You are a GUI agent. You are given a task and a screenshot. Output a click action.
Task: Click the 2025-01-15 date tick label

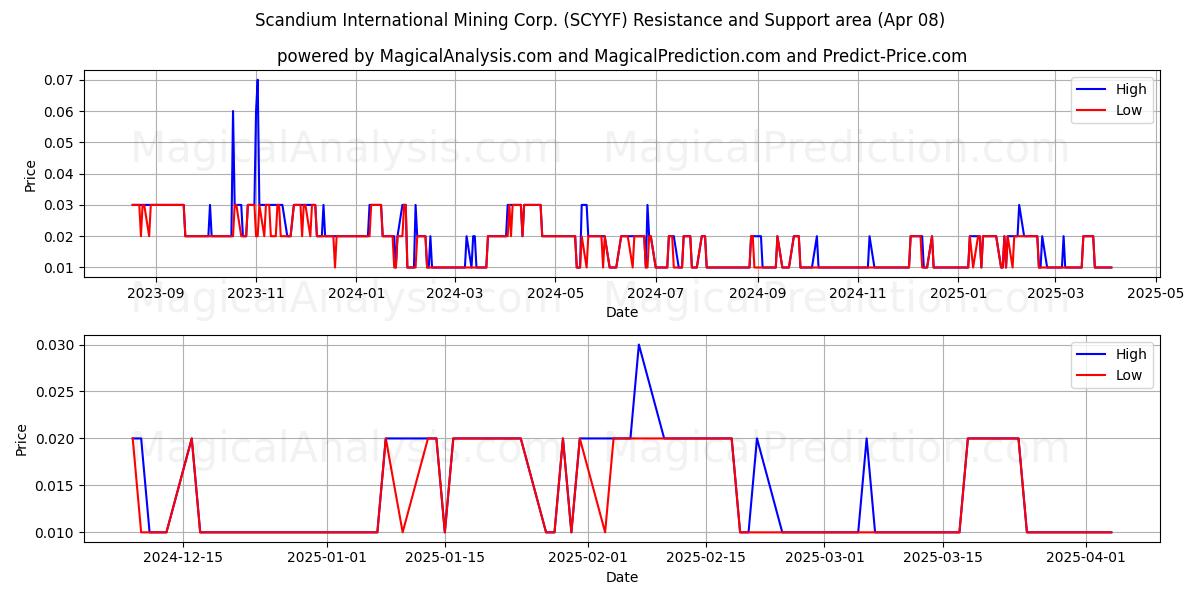point(445,558)
